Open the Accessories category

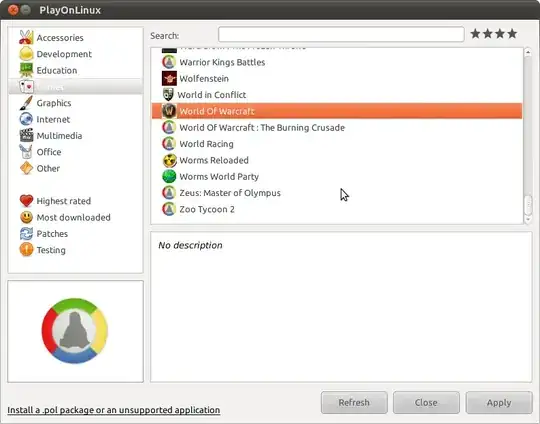click(60, 38)
